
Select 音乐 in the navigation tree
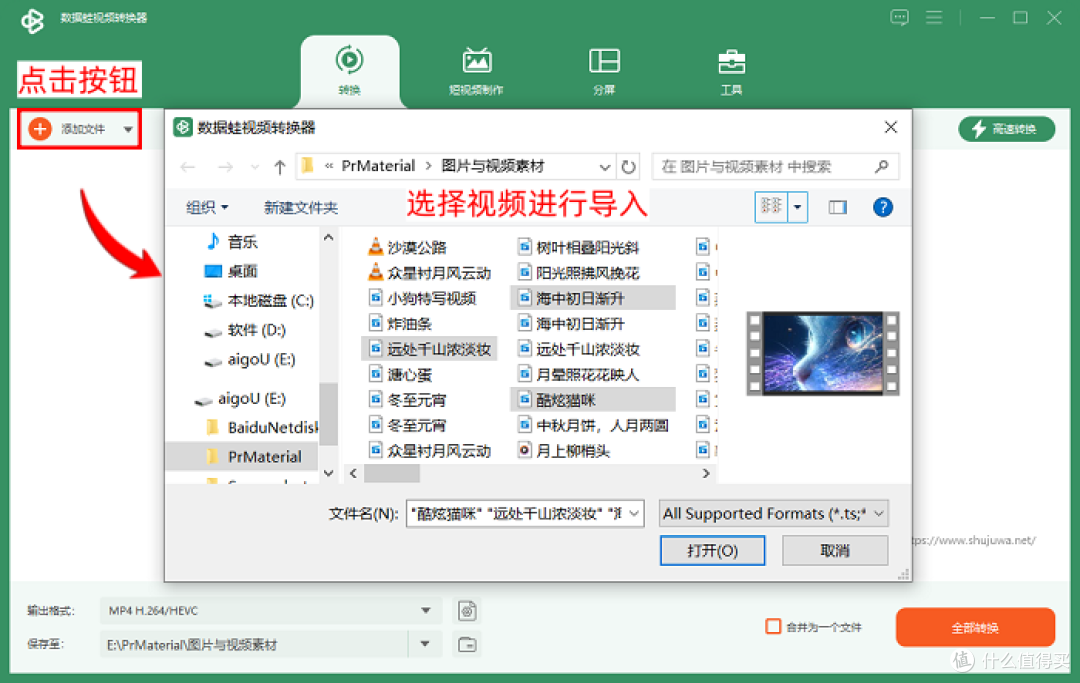(x=231, y=242)
